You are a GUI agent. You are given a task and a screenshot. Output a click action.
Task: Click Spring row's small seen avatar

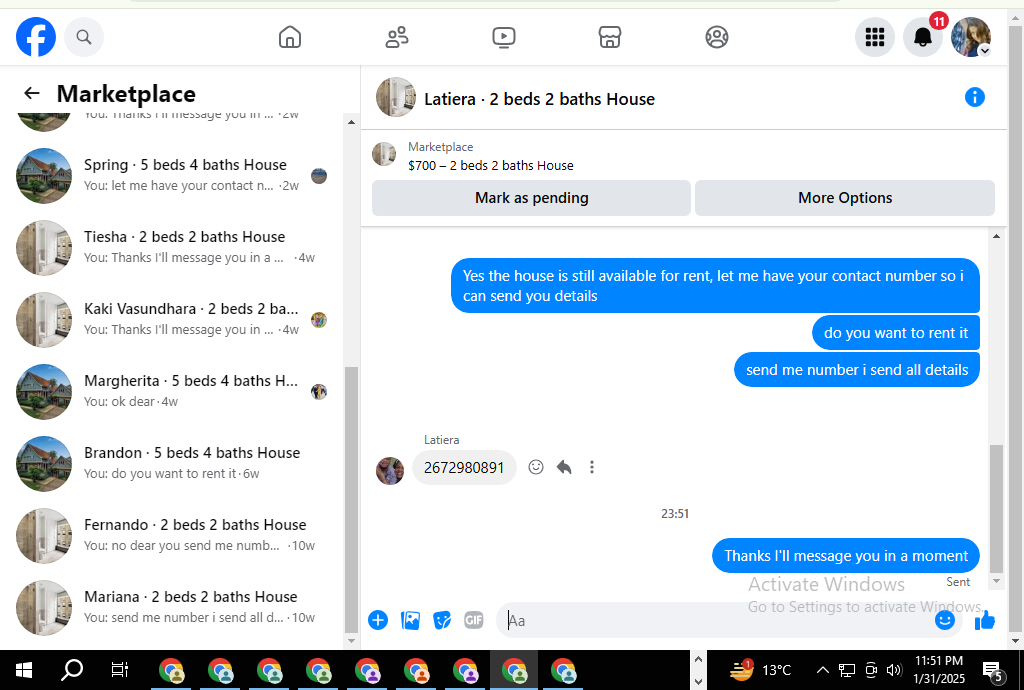[319, 176]
